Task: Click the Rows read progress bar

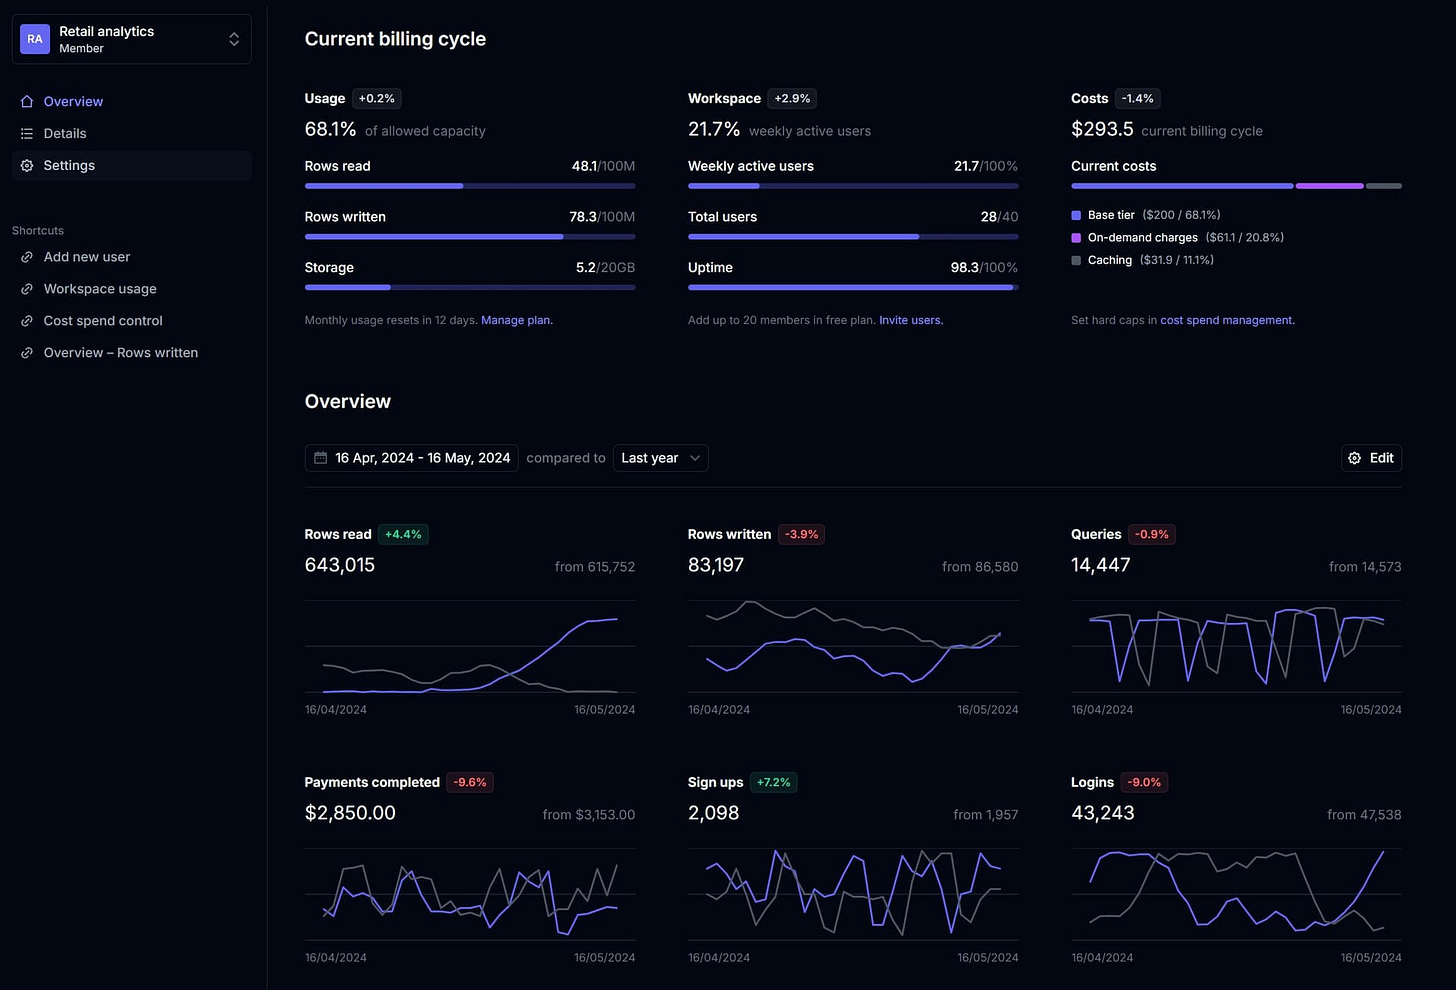Action: coord(469,186)
